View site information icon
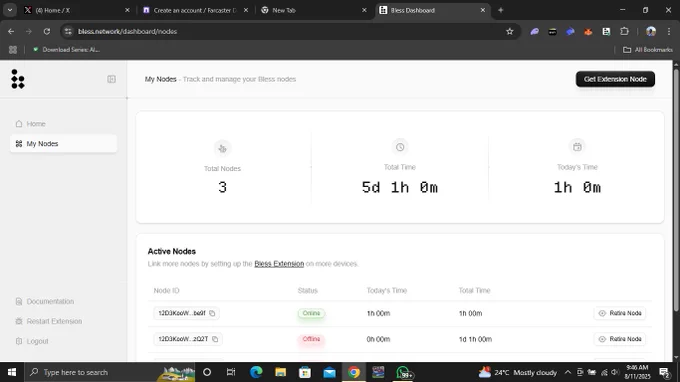The width and height of the screenshot is (680, 382). (68, 31)
